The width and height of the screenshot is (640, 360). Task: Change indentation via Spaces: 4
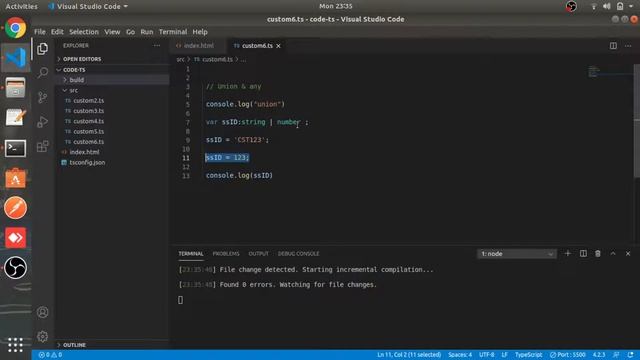click(x=460, y=355)
